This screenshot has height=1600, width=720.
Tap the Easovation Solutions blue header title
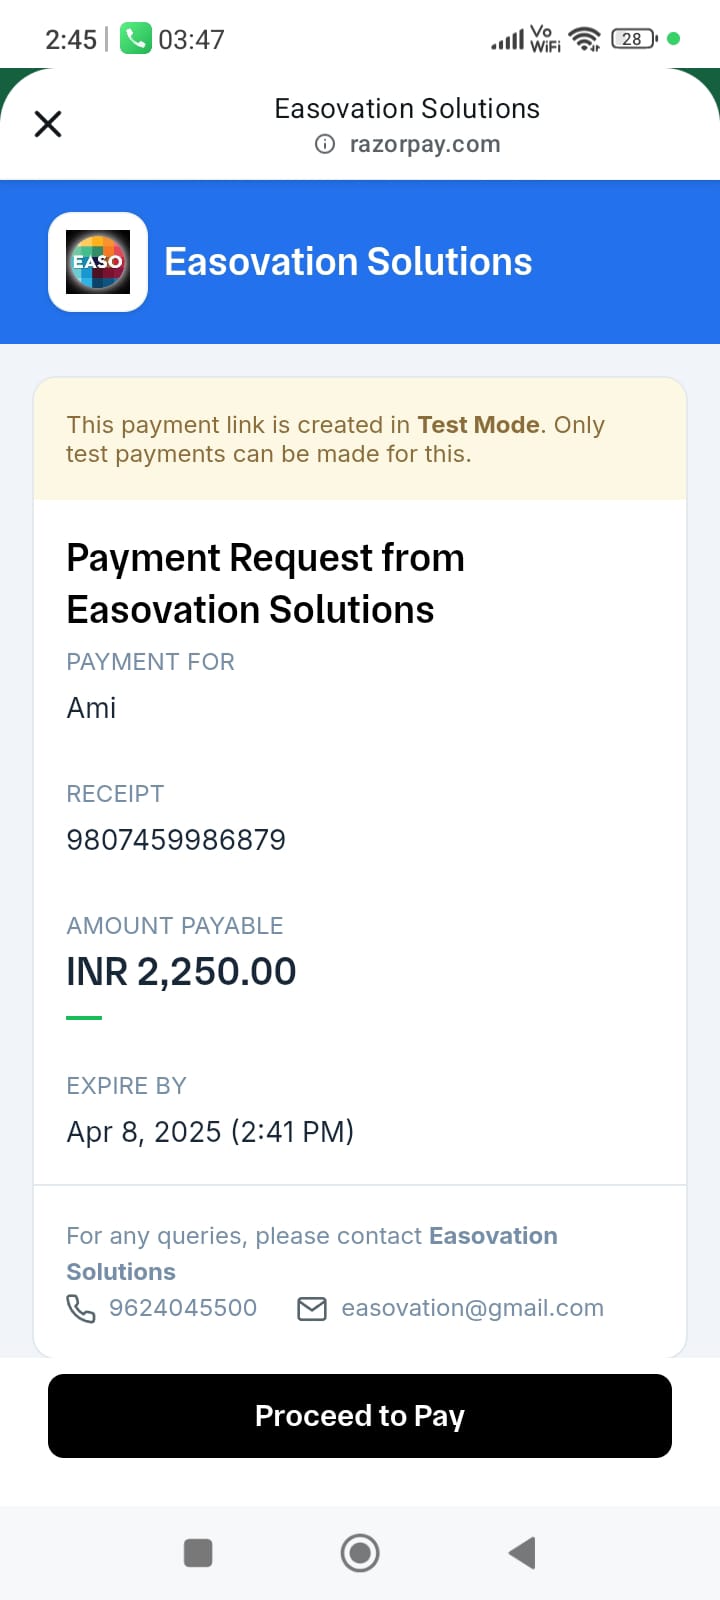pos(348,262)
